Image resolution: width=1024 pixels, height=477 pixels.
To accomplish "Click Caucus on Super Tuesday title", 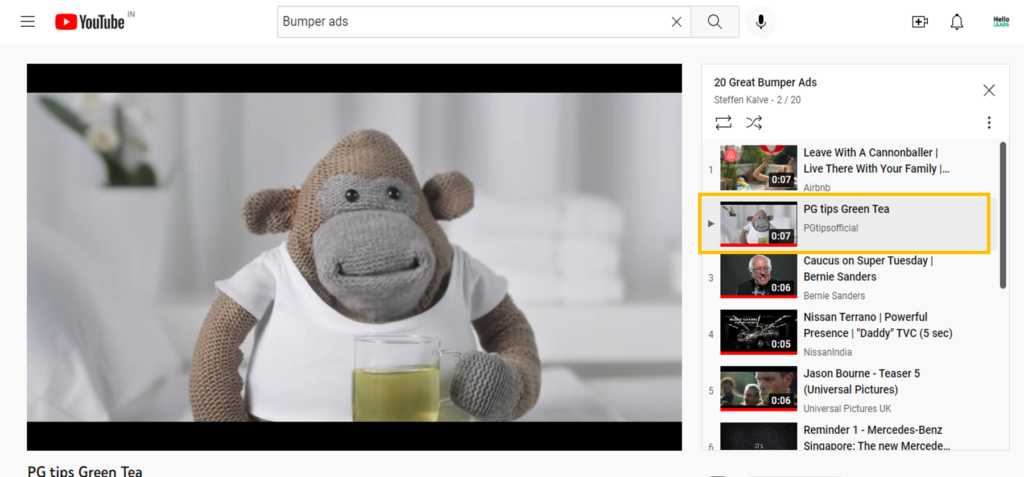I will [x=868, y=269].
